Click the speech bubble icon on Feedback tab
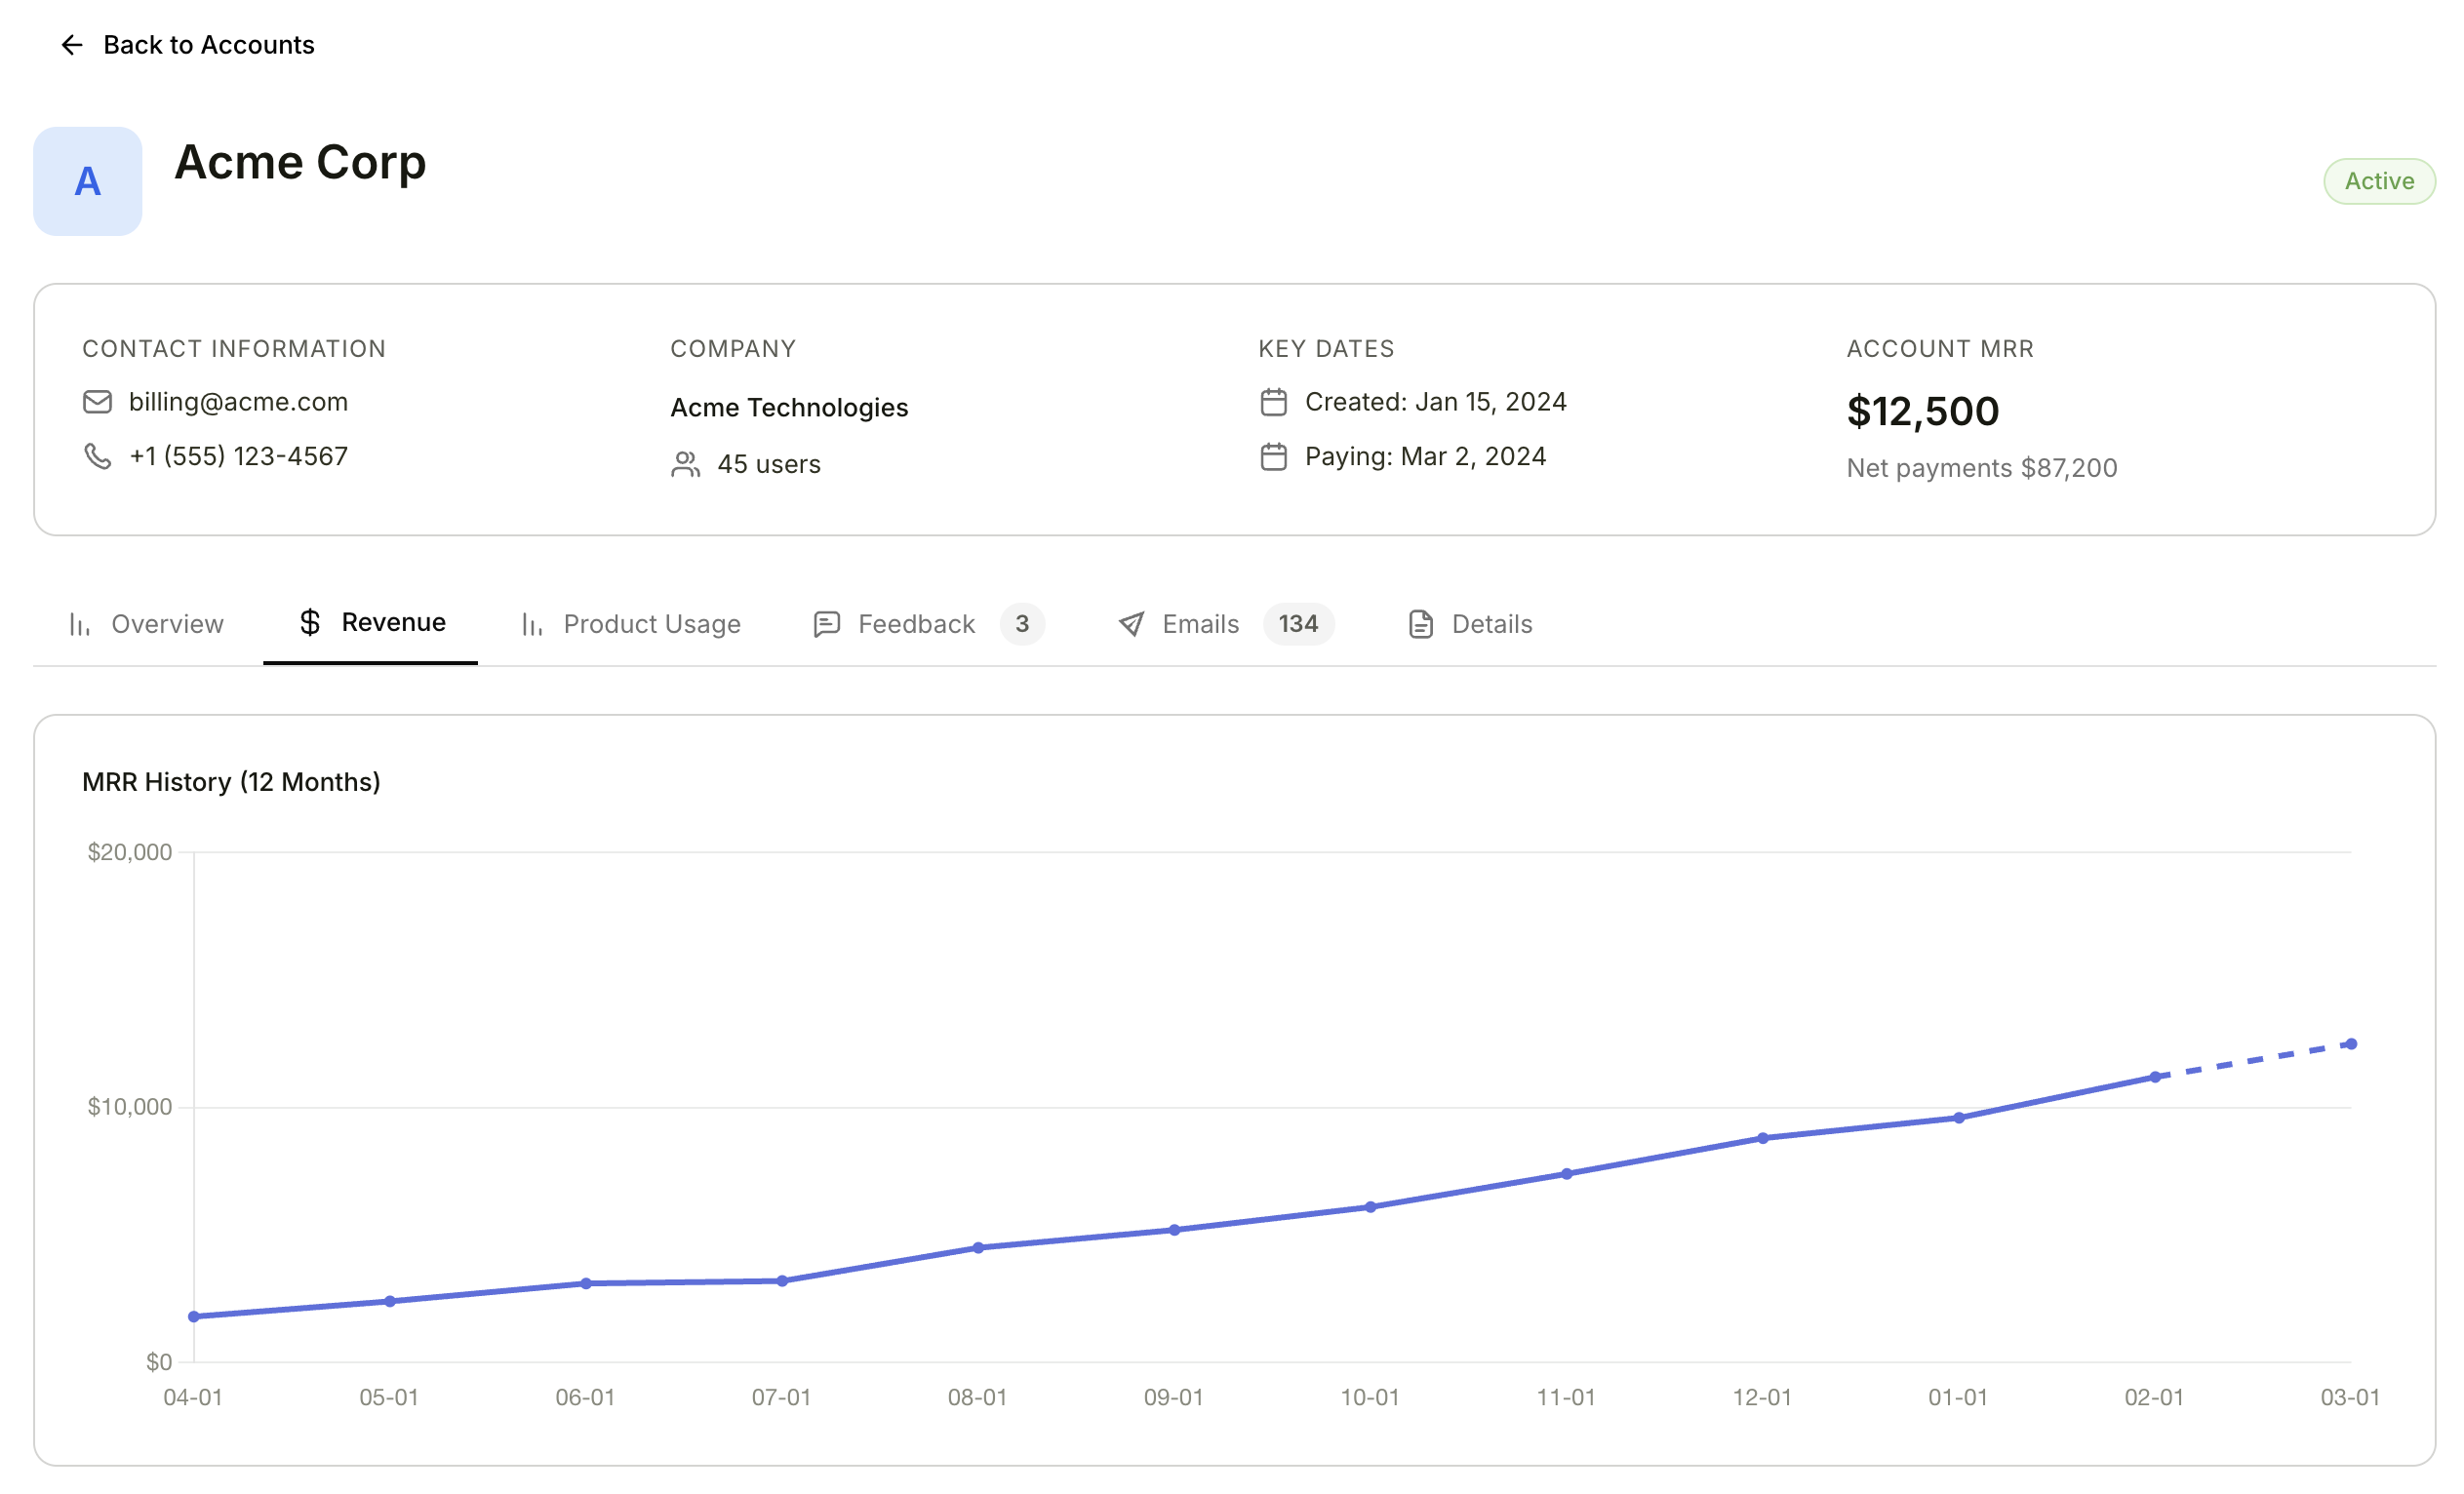The height and width of the screenshot is (1494, 2464). pos(825,623)
